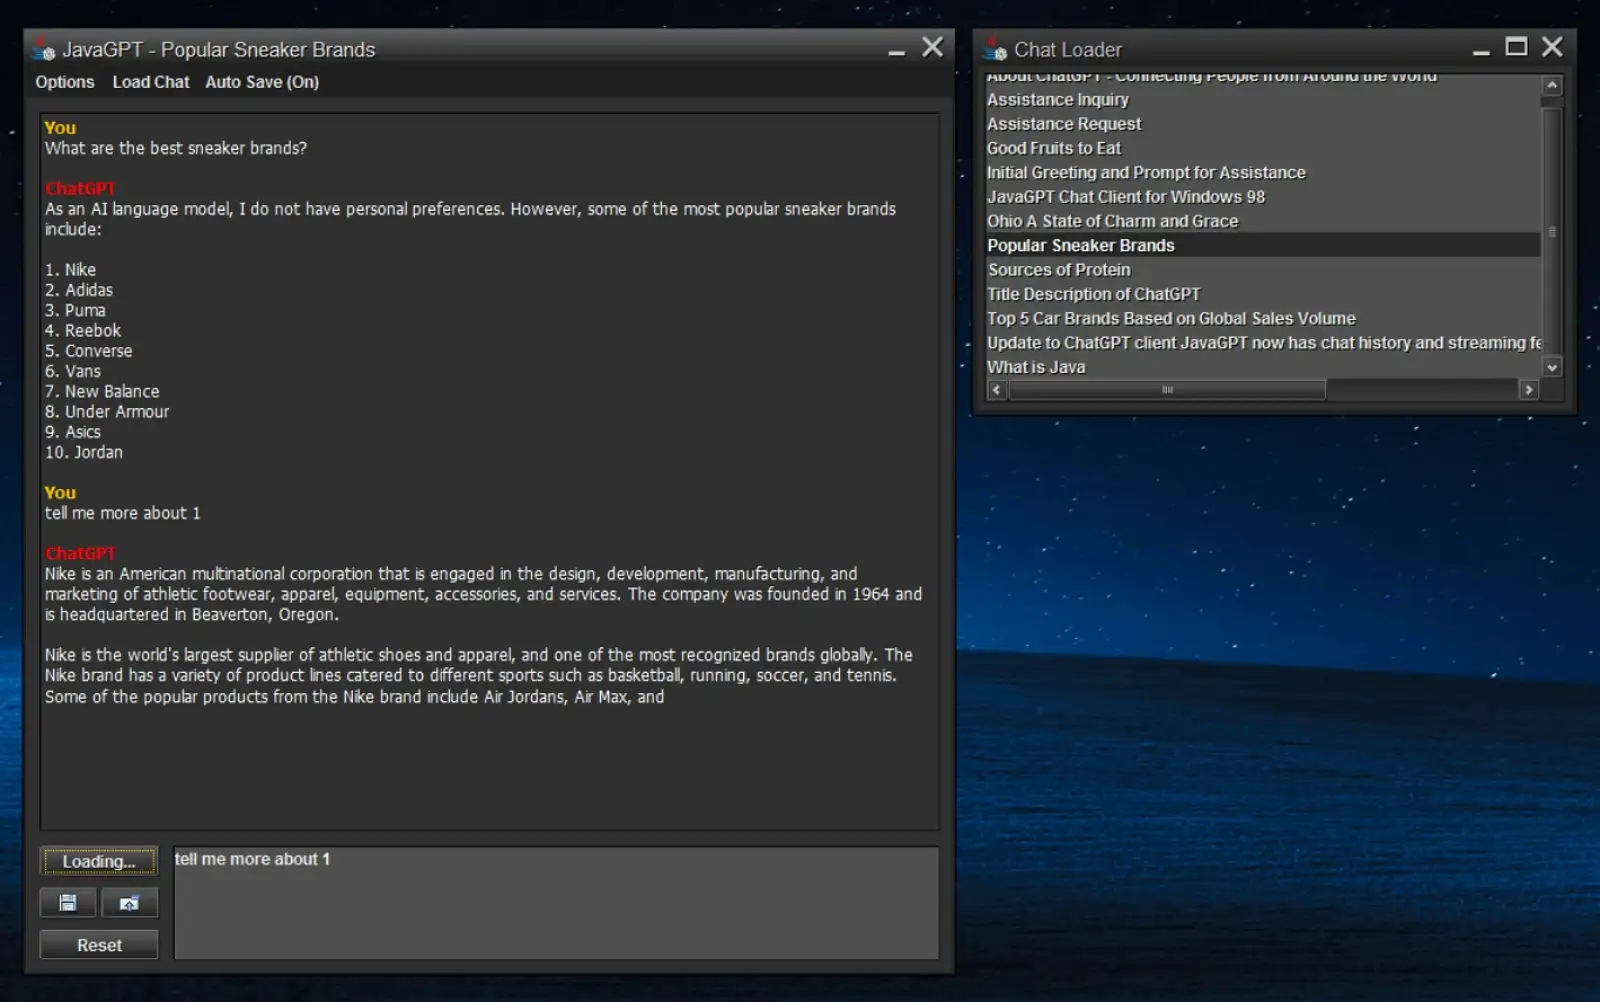Click Chat Loader vertical scrollbar up arrow

(x=1552, y=86)
